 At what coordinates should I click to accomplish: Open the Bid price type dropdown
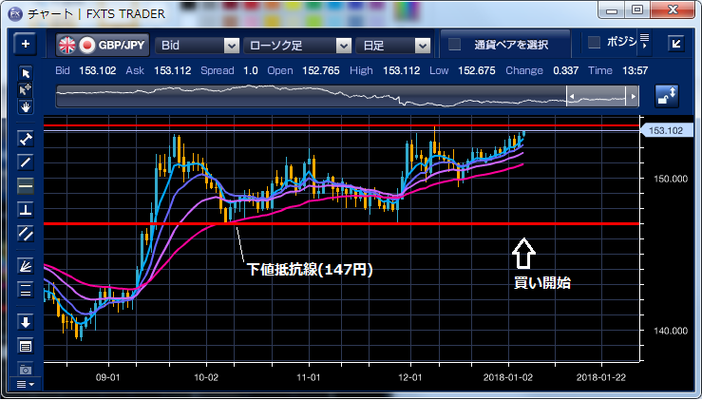[197, 45]
